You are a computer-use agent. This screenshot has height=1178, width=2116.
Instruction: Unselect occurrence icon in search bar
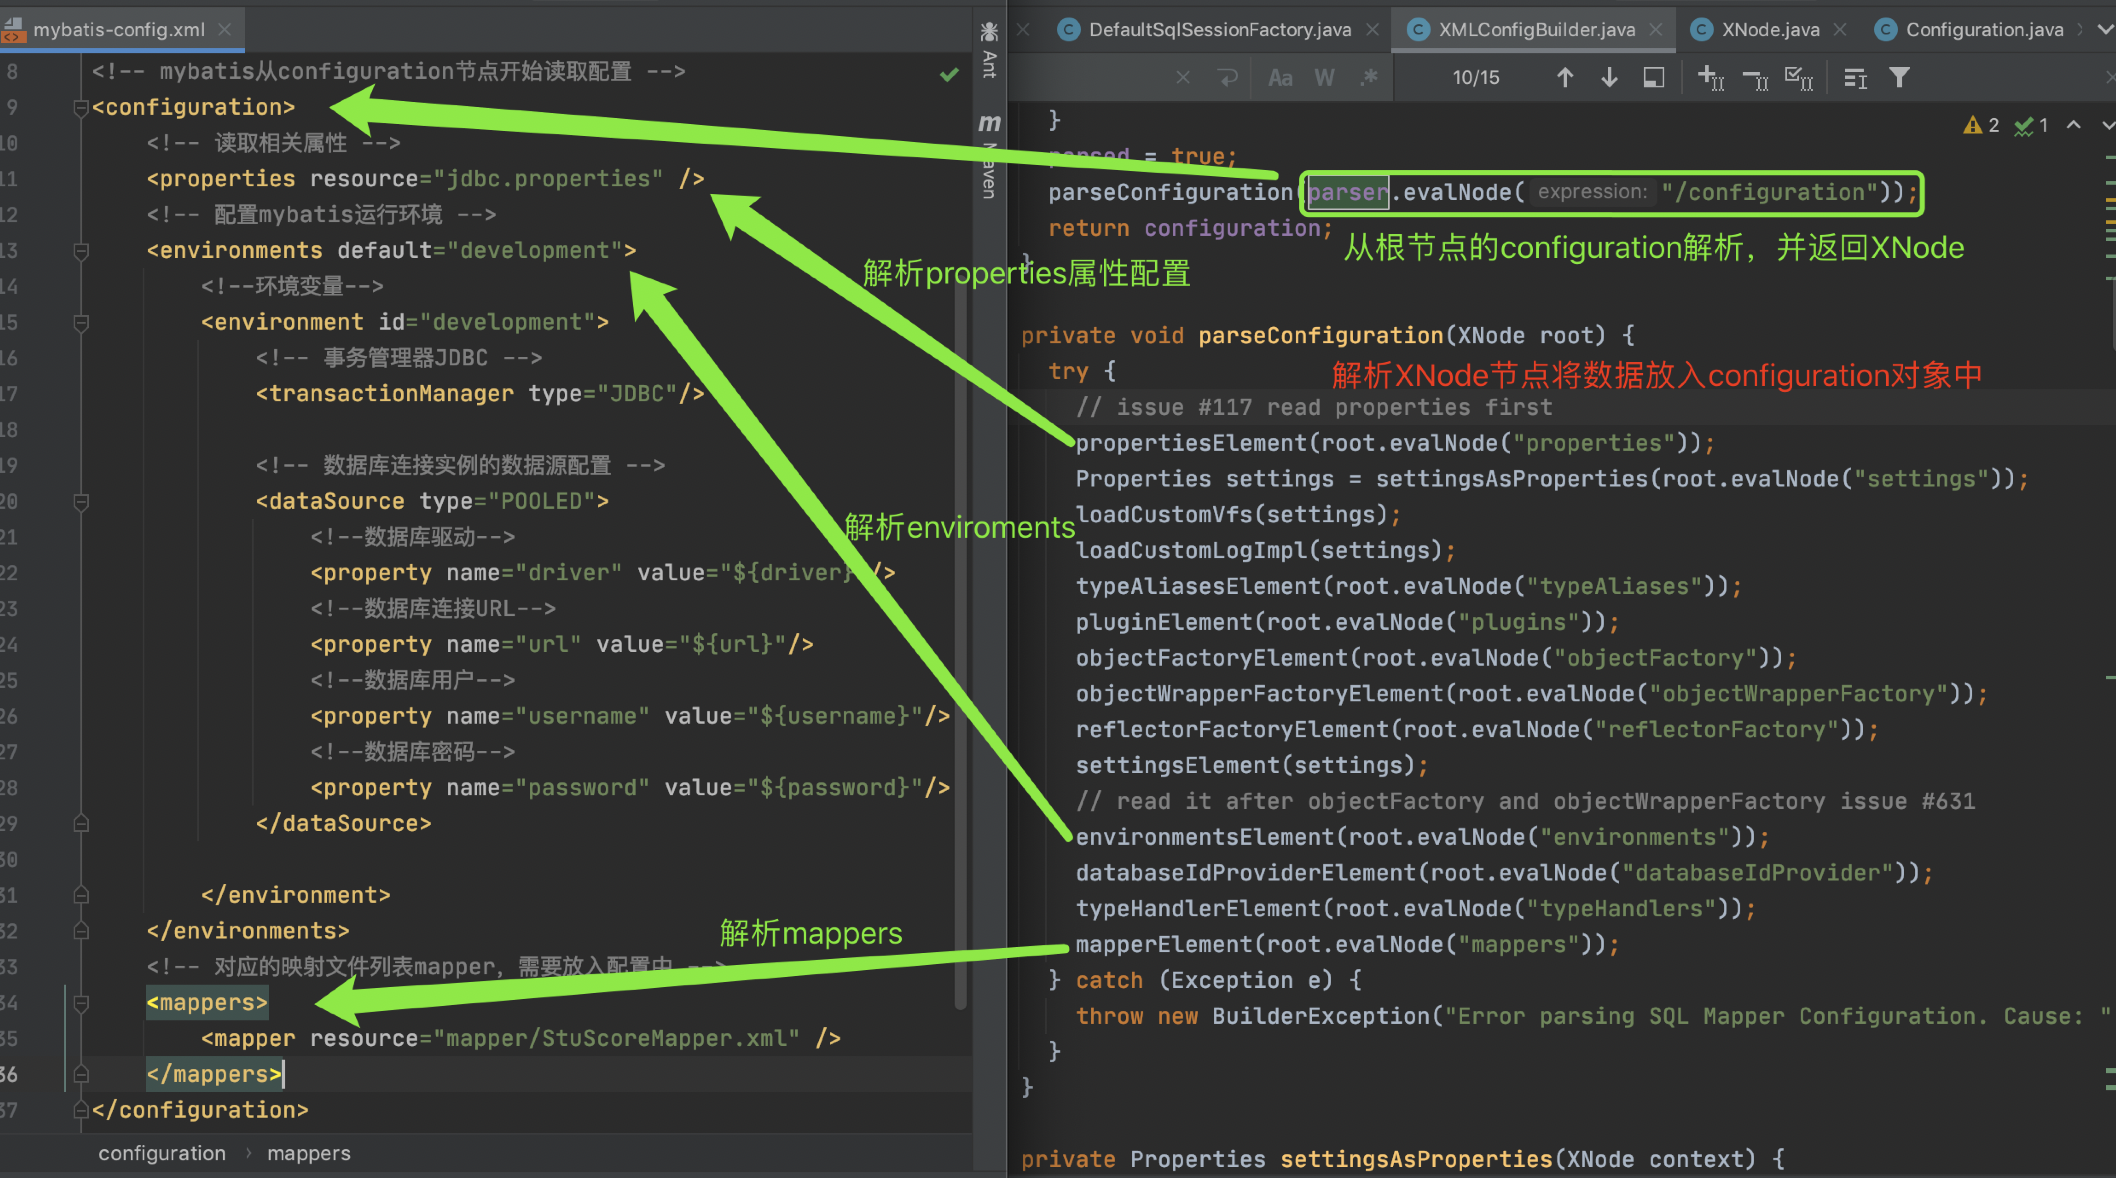pyautogui.click(x=1755, y=78)
